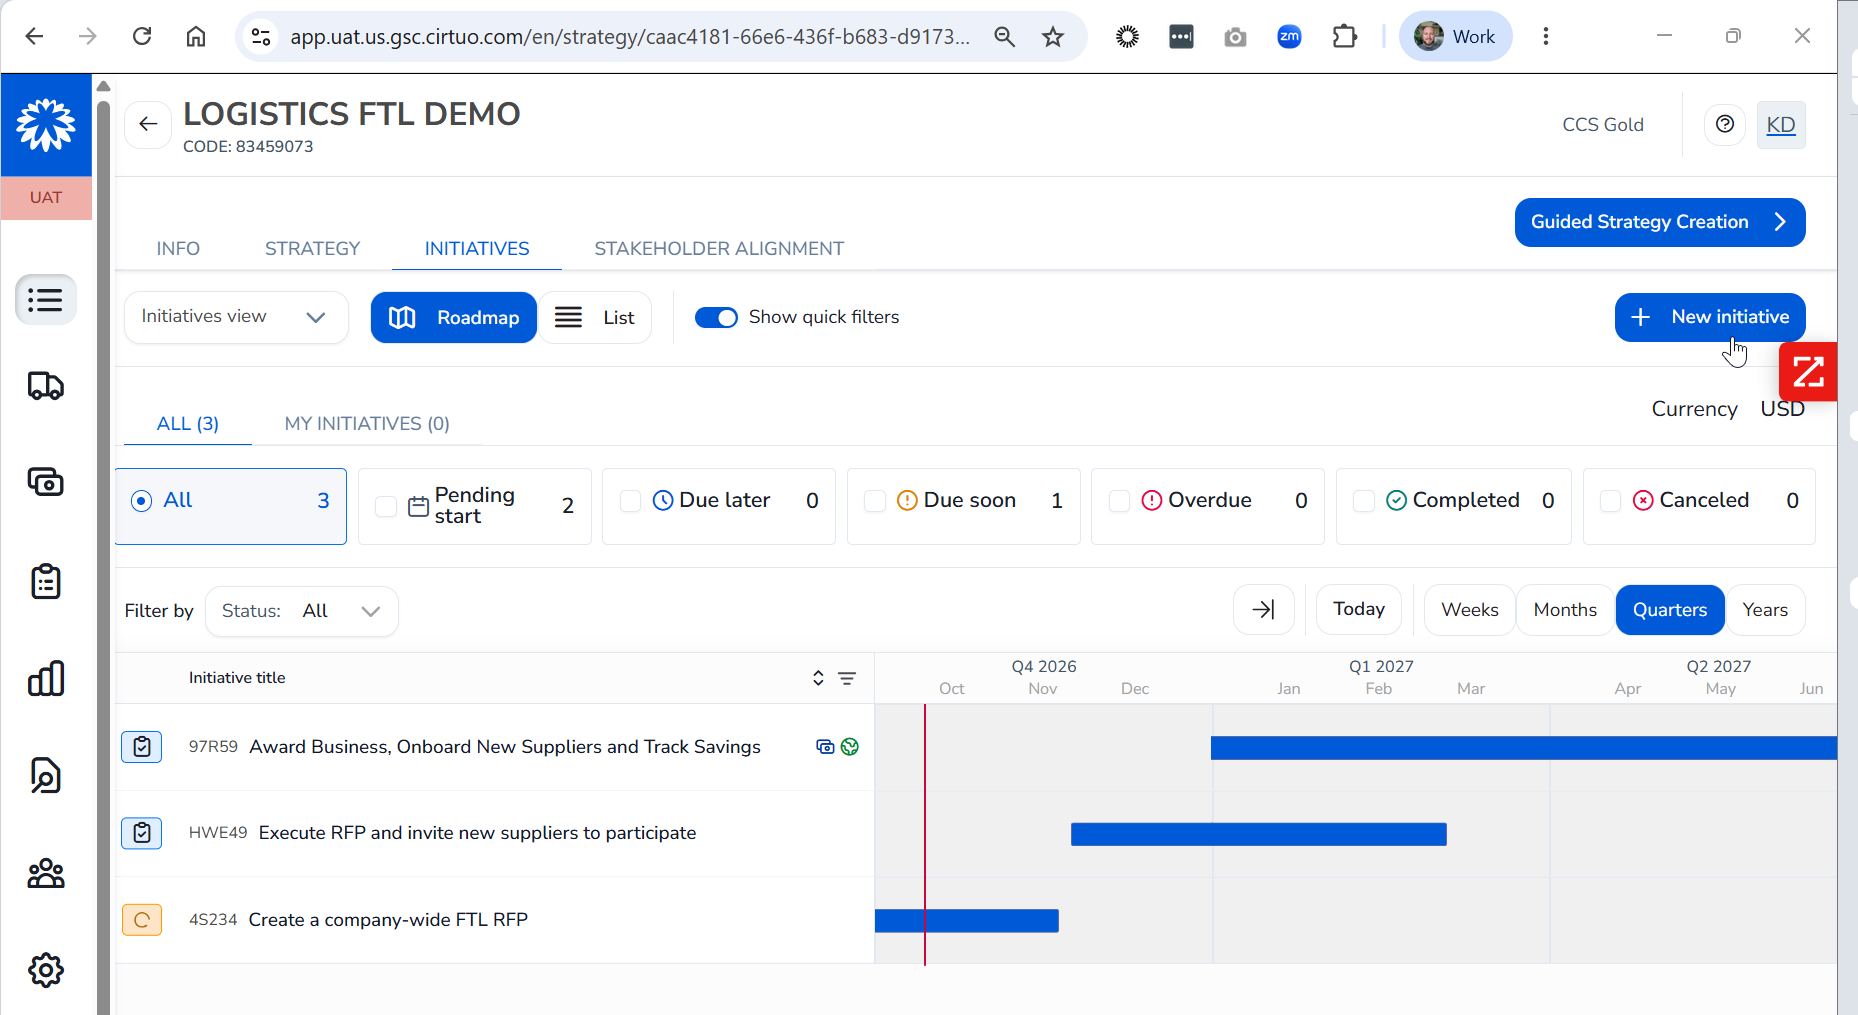Open the list menu icon in sidebar

pyautogui.click(x=46, y=300)
